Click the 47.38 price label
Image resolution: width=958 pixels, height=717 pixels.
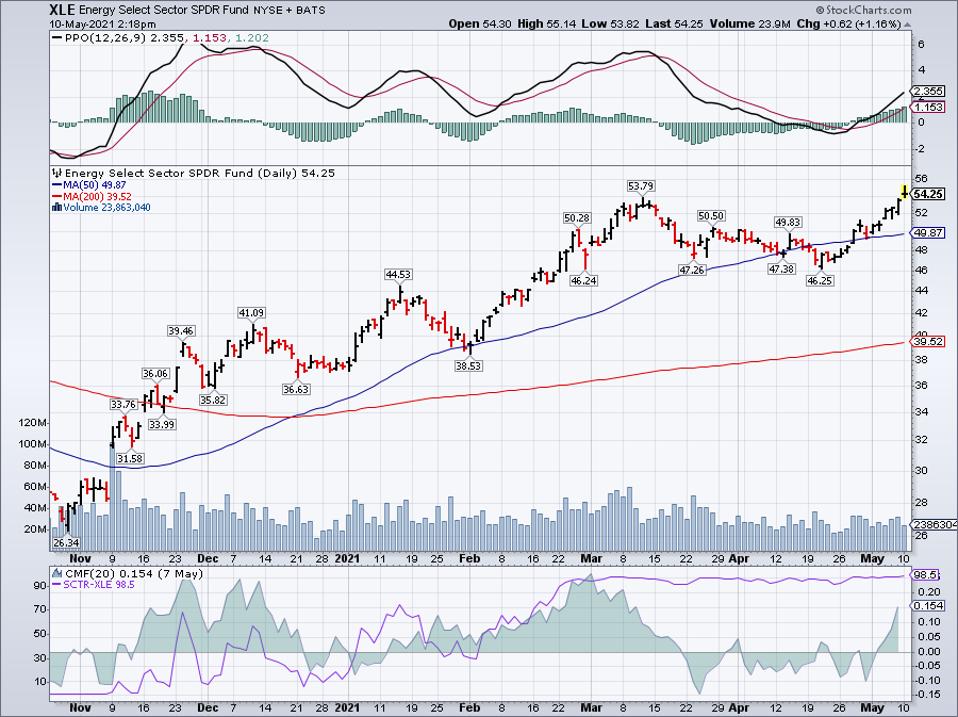782,268
